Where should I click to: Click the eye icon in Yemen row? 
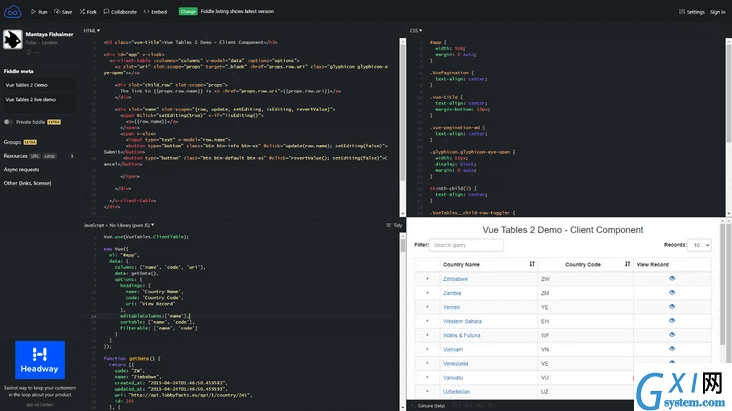tap(672, 306)
